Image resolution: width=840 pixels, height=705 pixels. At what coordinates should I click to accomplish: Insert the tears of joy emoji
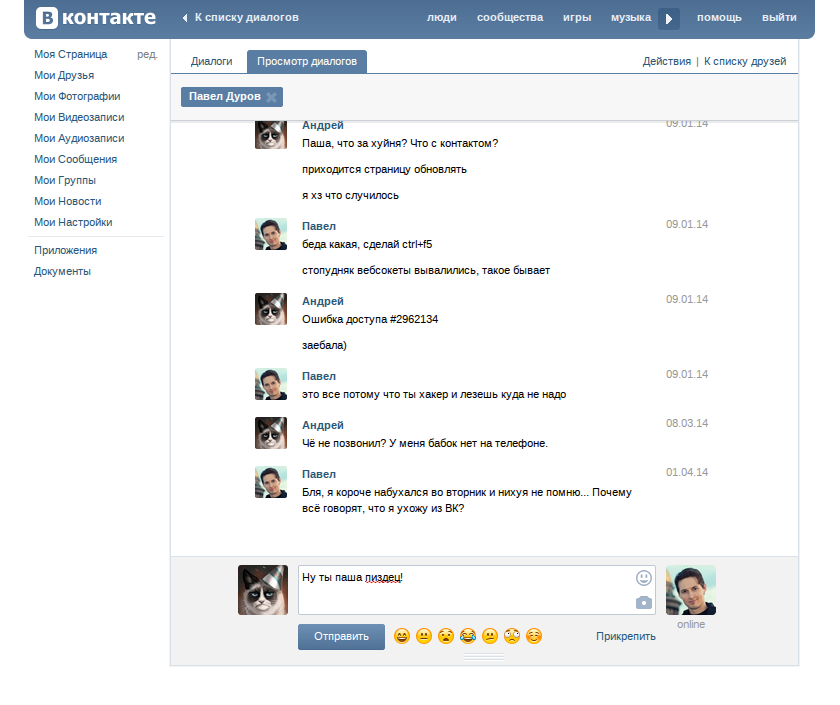(x=468, y=636)
